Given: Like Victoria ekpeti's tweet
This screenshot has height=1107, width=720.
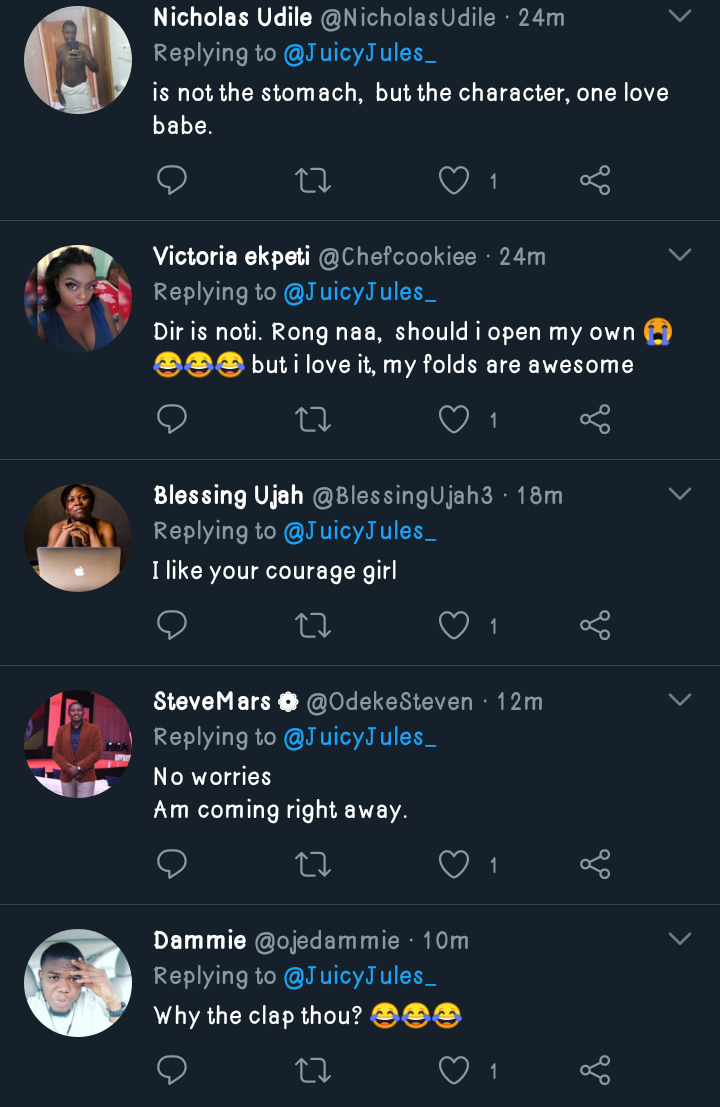Looking at the screenshot, I should point(455,420).
